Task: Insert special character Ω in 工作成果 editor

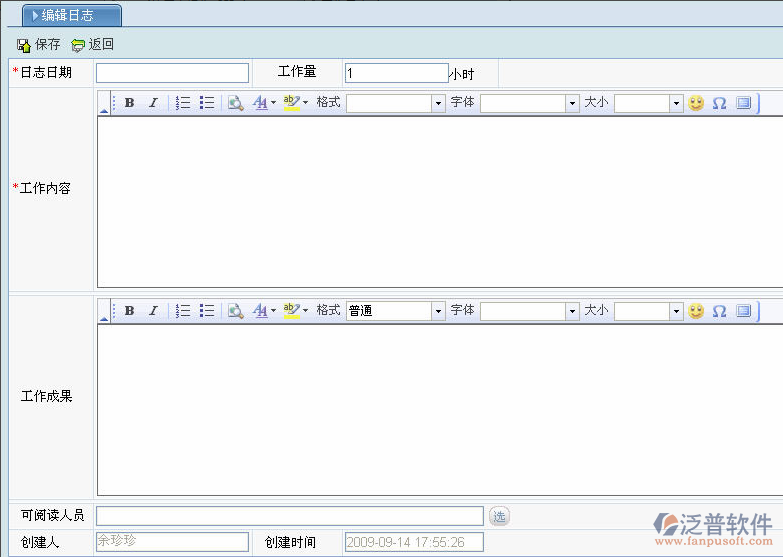Action: pos(719,311)
